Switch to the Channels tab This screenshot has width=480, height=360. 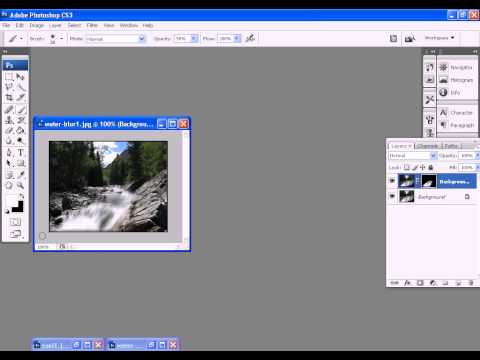(428, 146)
